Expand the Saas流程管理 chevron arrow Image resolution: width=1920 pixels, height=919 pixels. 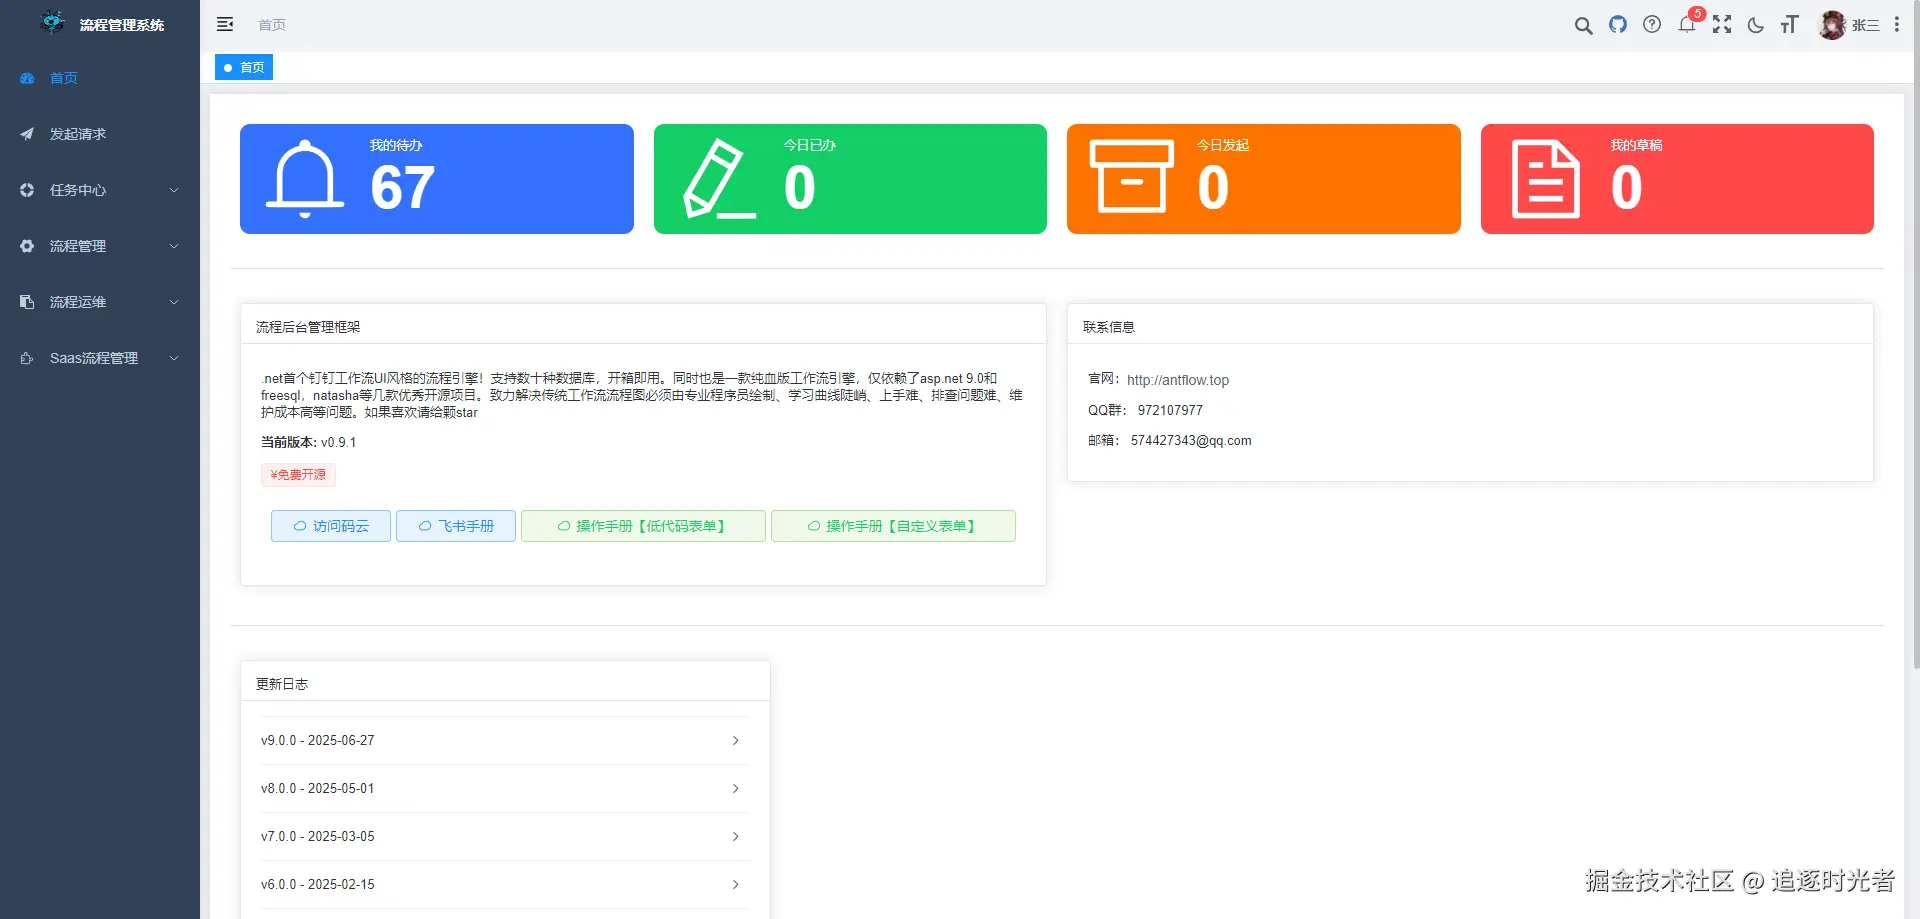(174, 358)
